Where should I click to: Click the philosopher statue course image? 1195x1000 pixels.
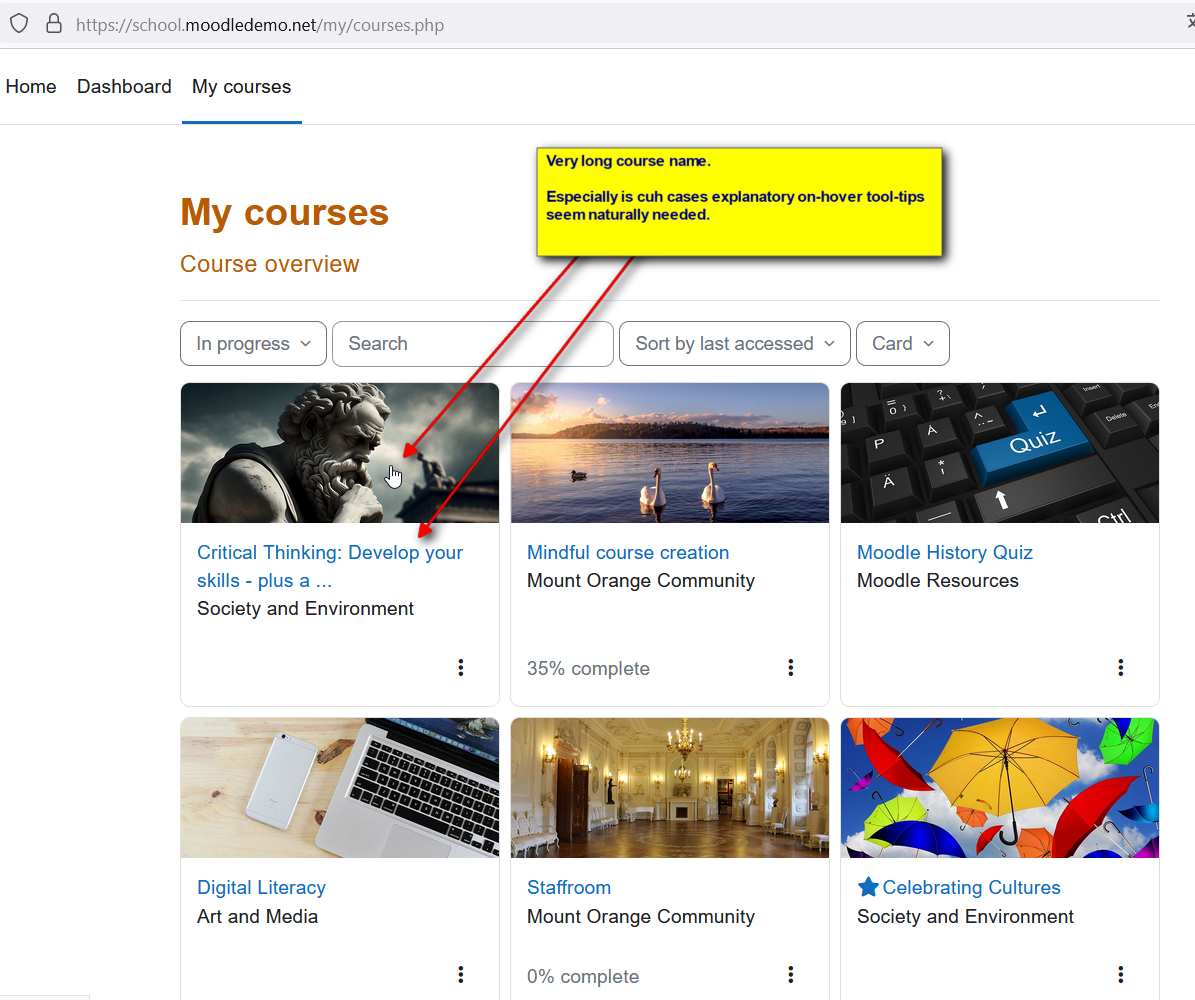point(340,453)
